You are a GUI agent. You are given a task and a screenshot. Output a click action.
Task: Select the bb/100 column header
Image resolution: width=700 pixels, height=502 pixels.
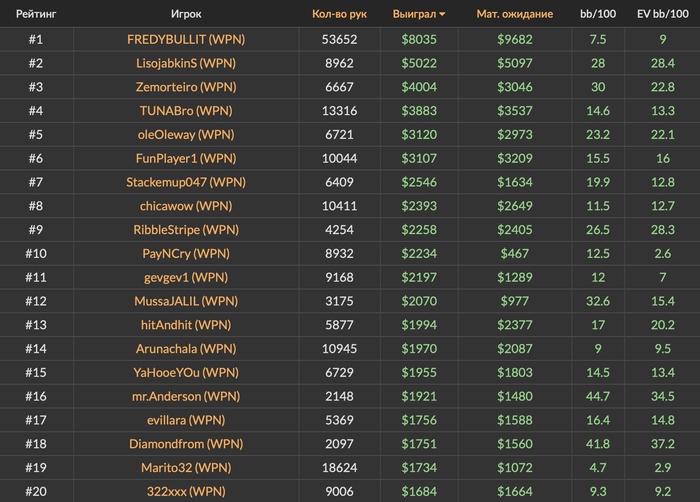[x=598, y=14]
